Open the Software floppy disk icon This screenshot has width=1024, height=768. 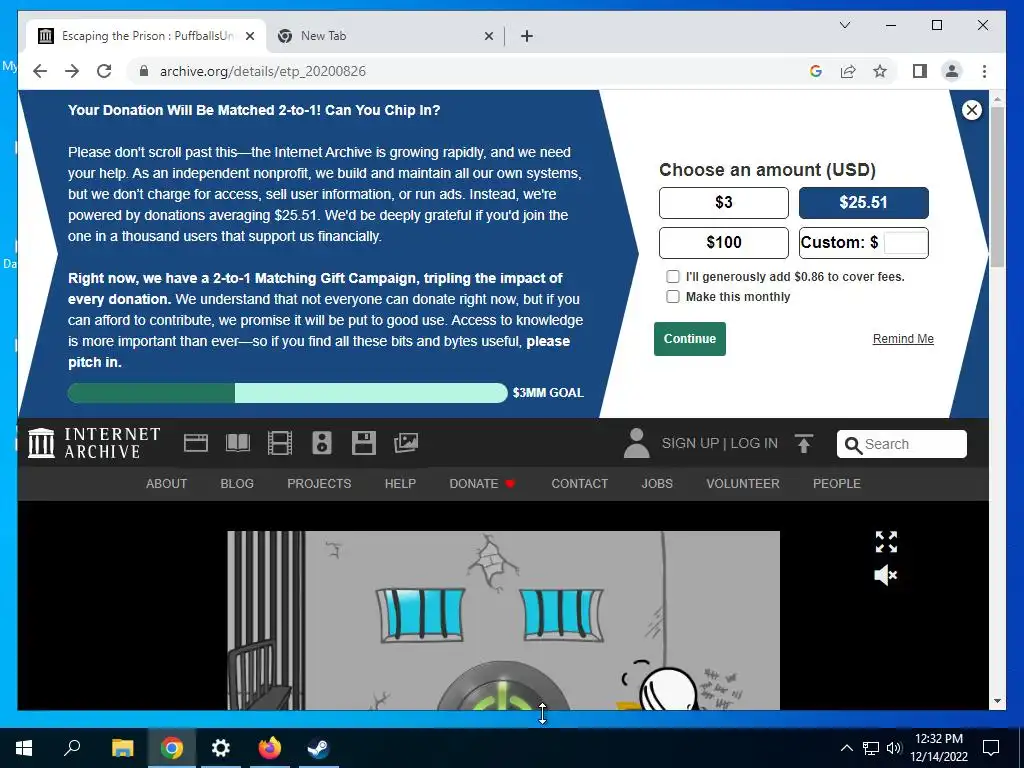(x=364, y=443)
